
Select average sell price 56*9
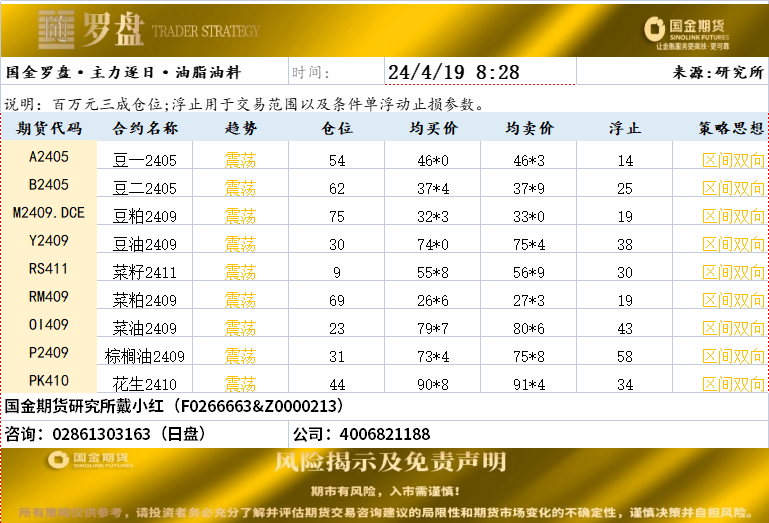[x=529, y=273]
